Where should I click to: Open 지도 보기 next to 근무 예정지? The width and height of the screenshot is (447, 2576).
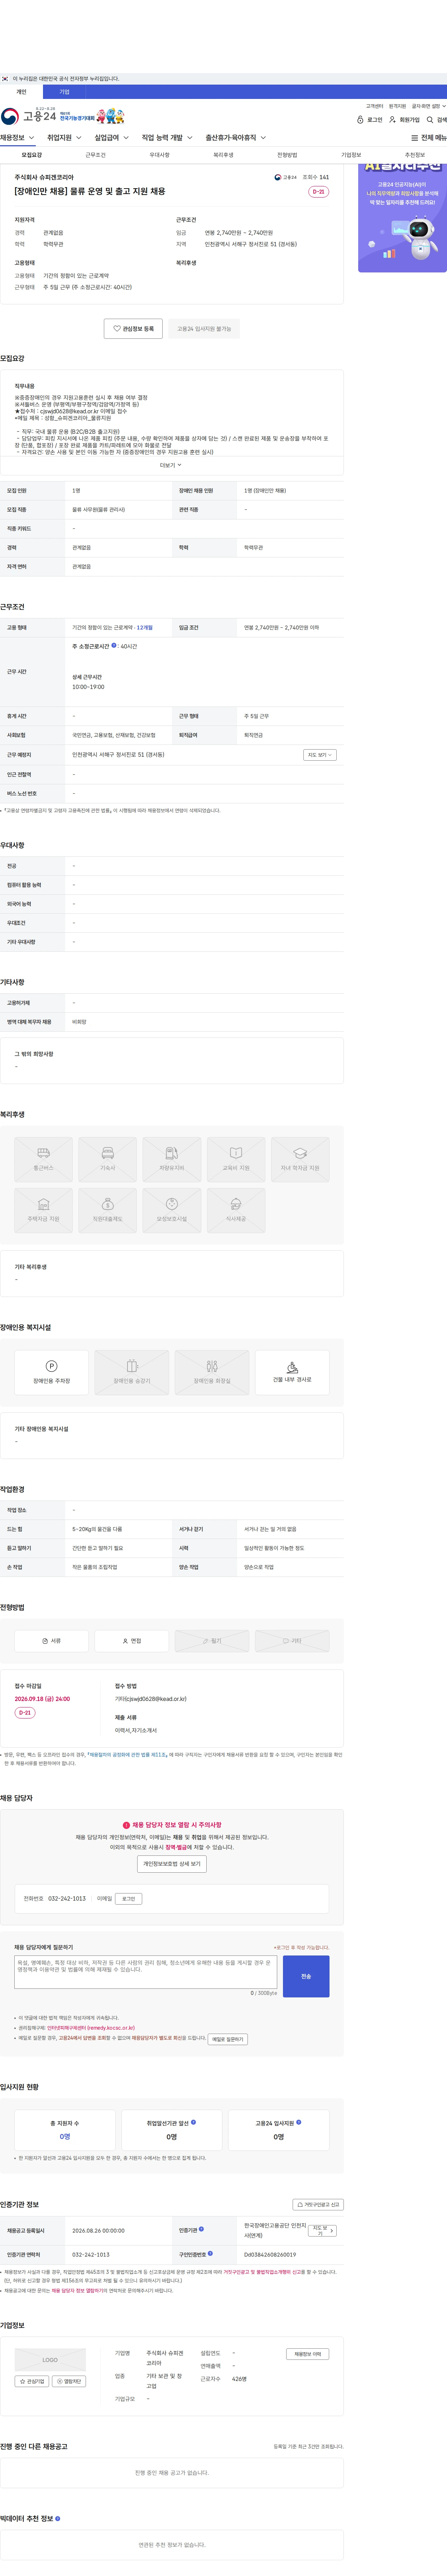(x=319, y=755)
